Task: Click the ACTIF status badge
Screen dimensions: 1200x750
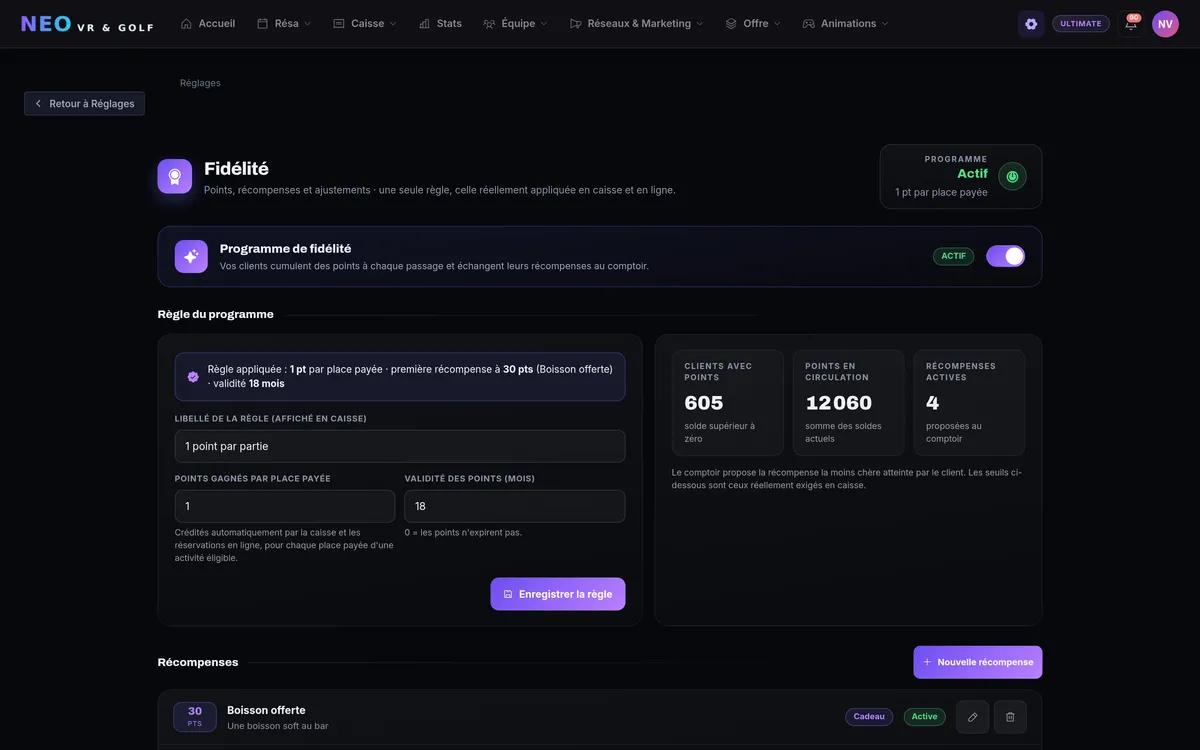Action: click(x=954, y=256)
